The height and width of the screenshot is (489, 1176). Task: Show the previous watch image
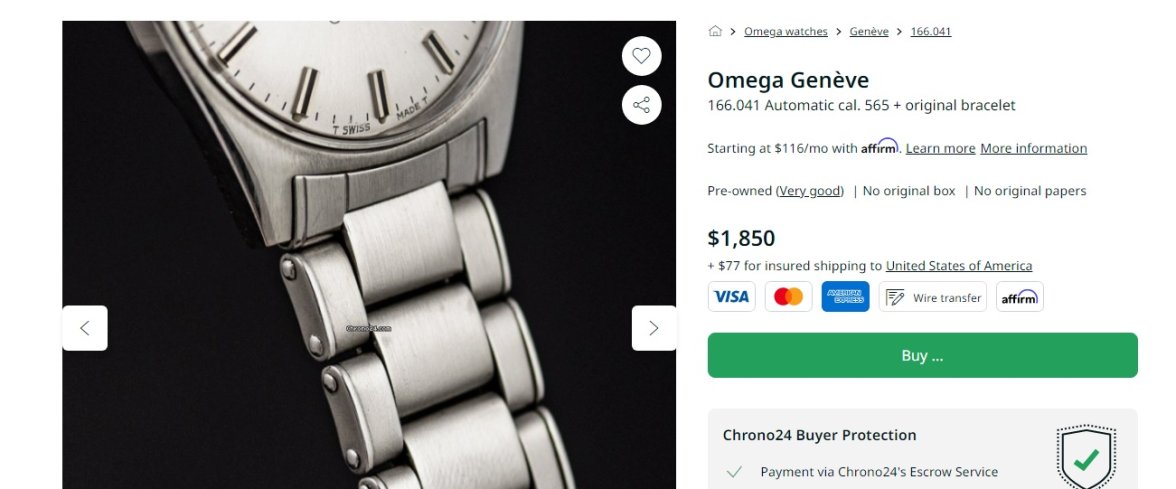pos(85,328)
